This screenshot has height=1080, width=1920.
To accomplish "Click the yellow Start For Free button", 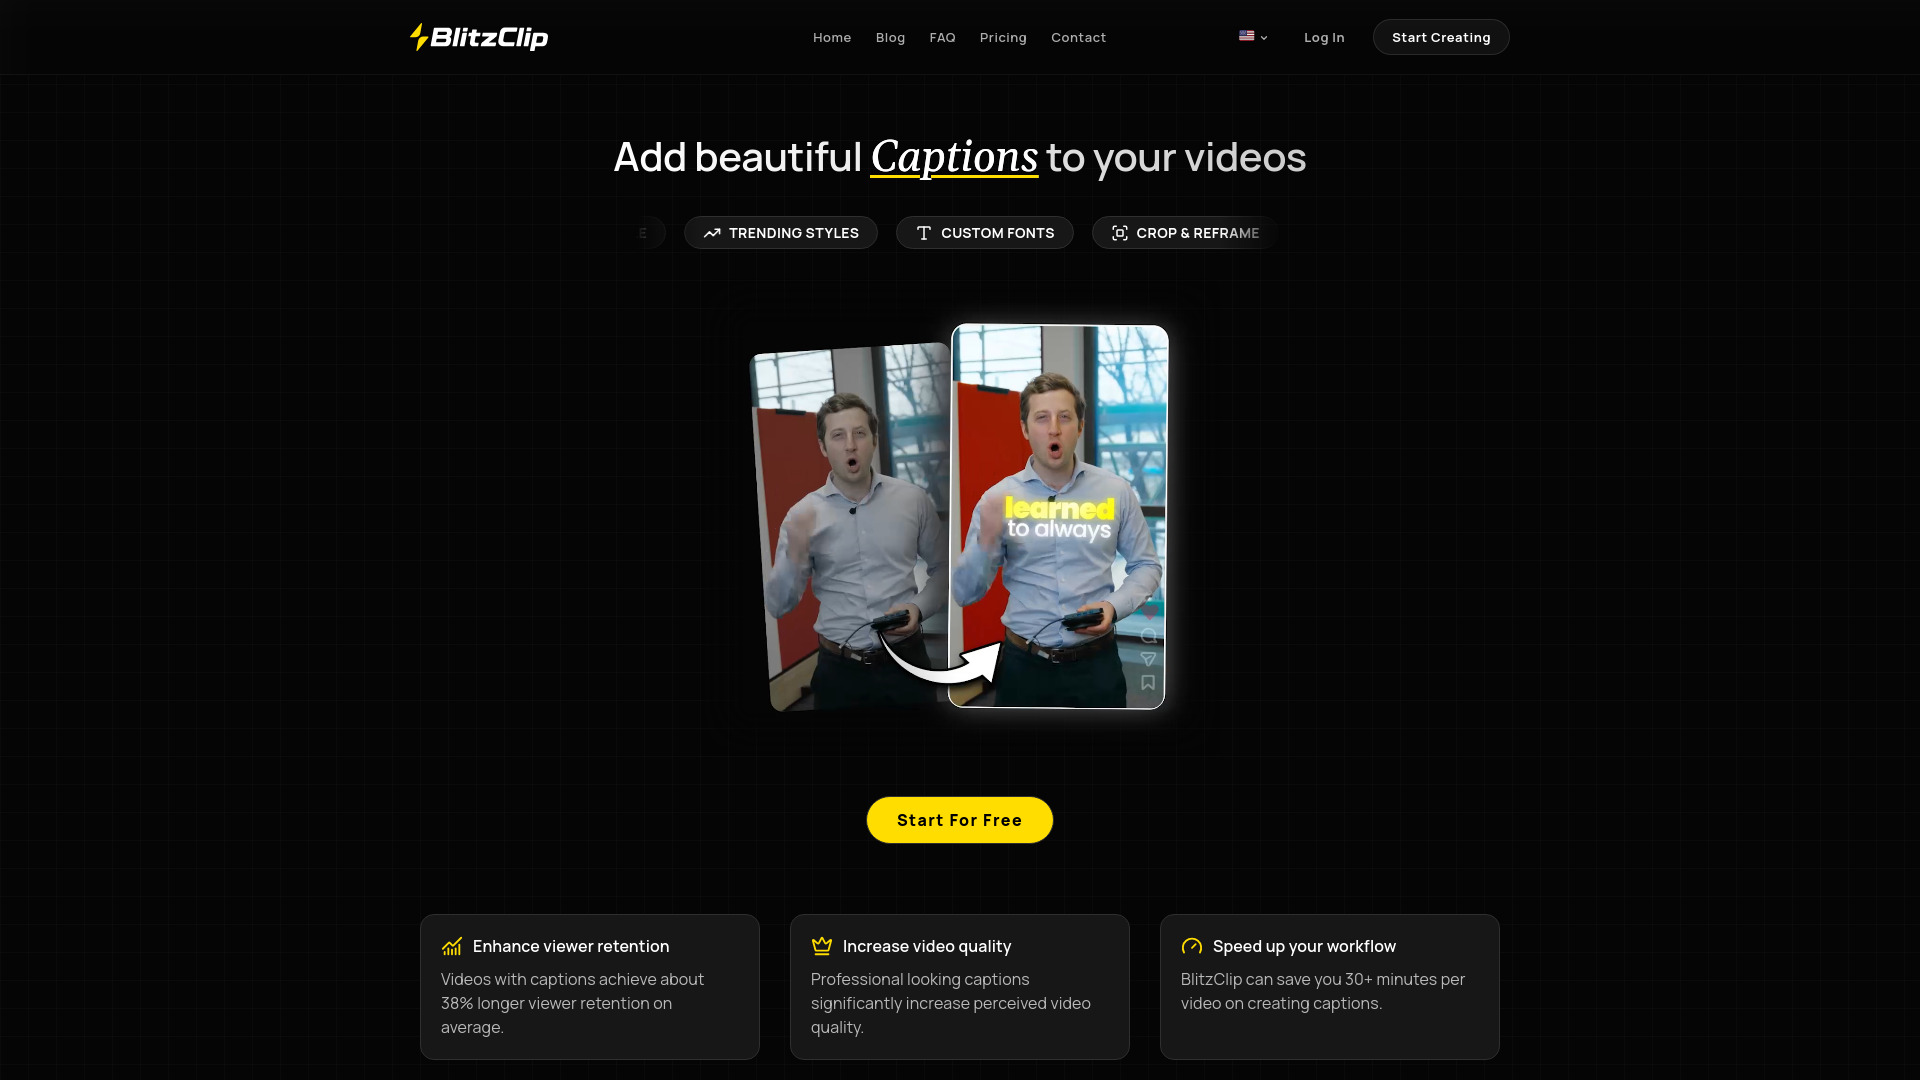I will [960, 820].
